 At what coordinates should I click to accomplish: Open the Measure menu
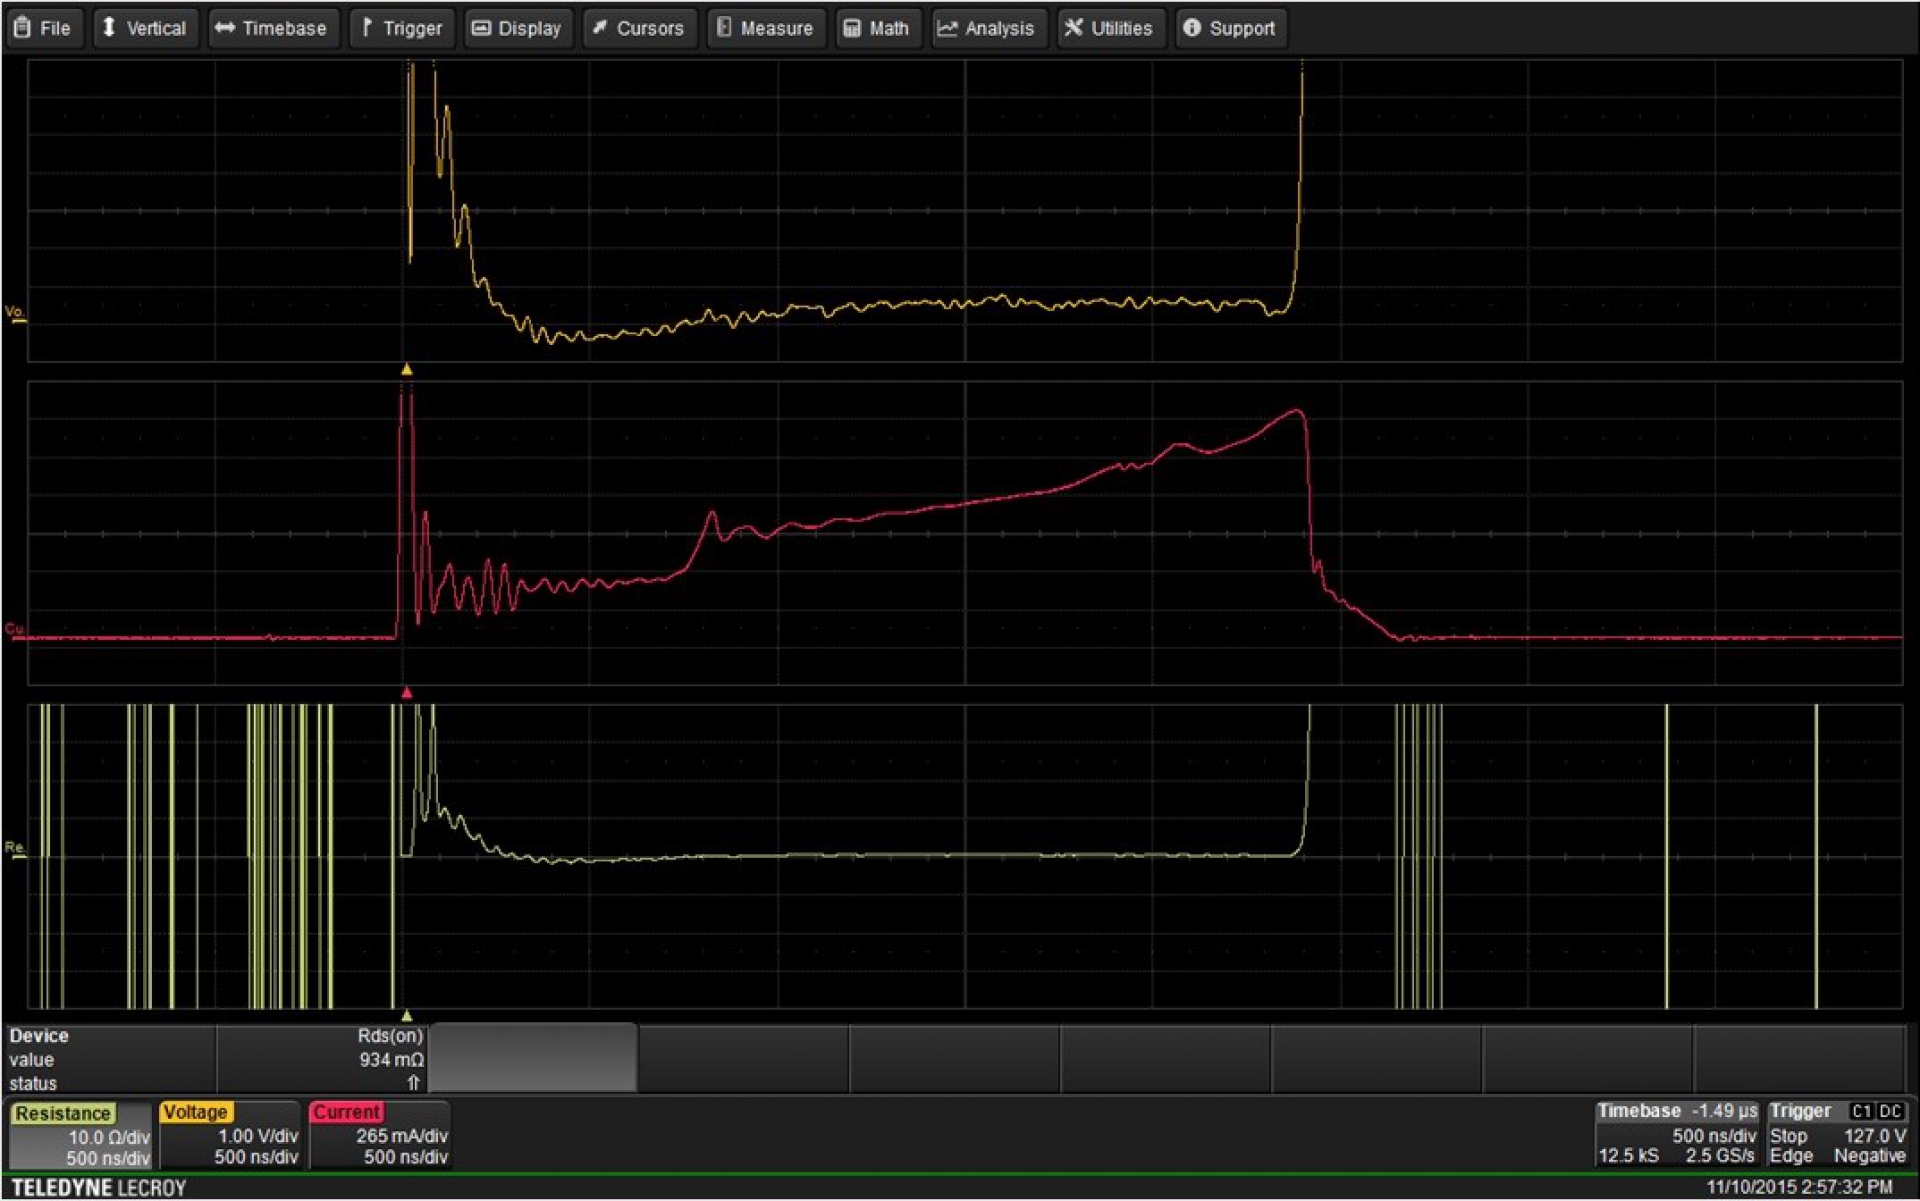point(765,28)
